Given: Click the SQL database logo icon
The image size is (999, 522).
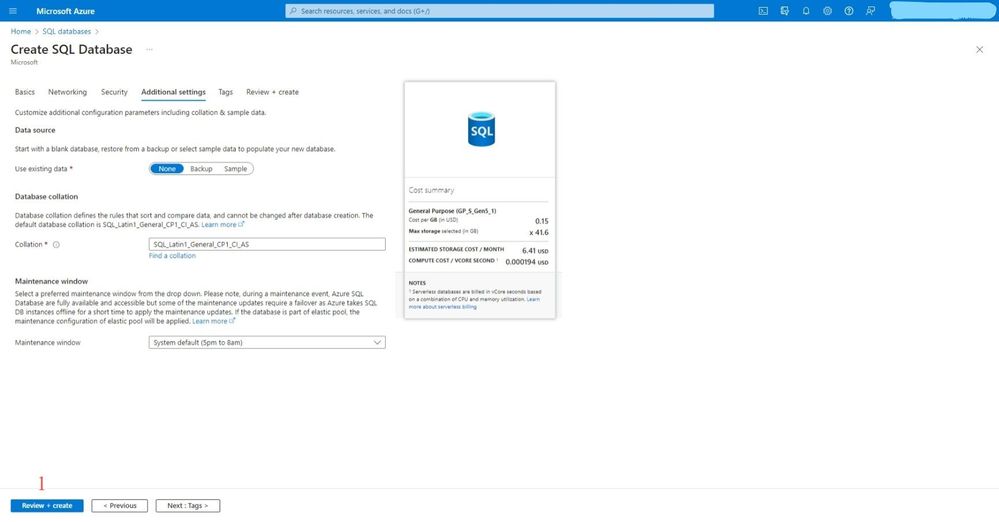Looking at the screenshot, I should pyautogui.click(x=481, y=129).
